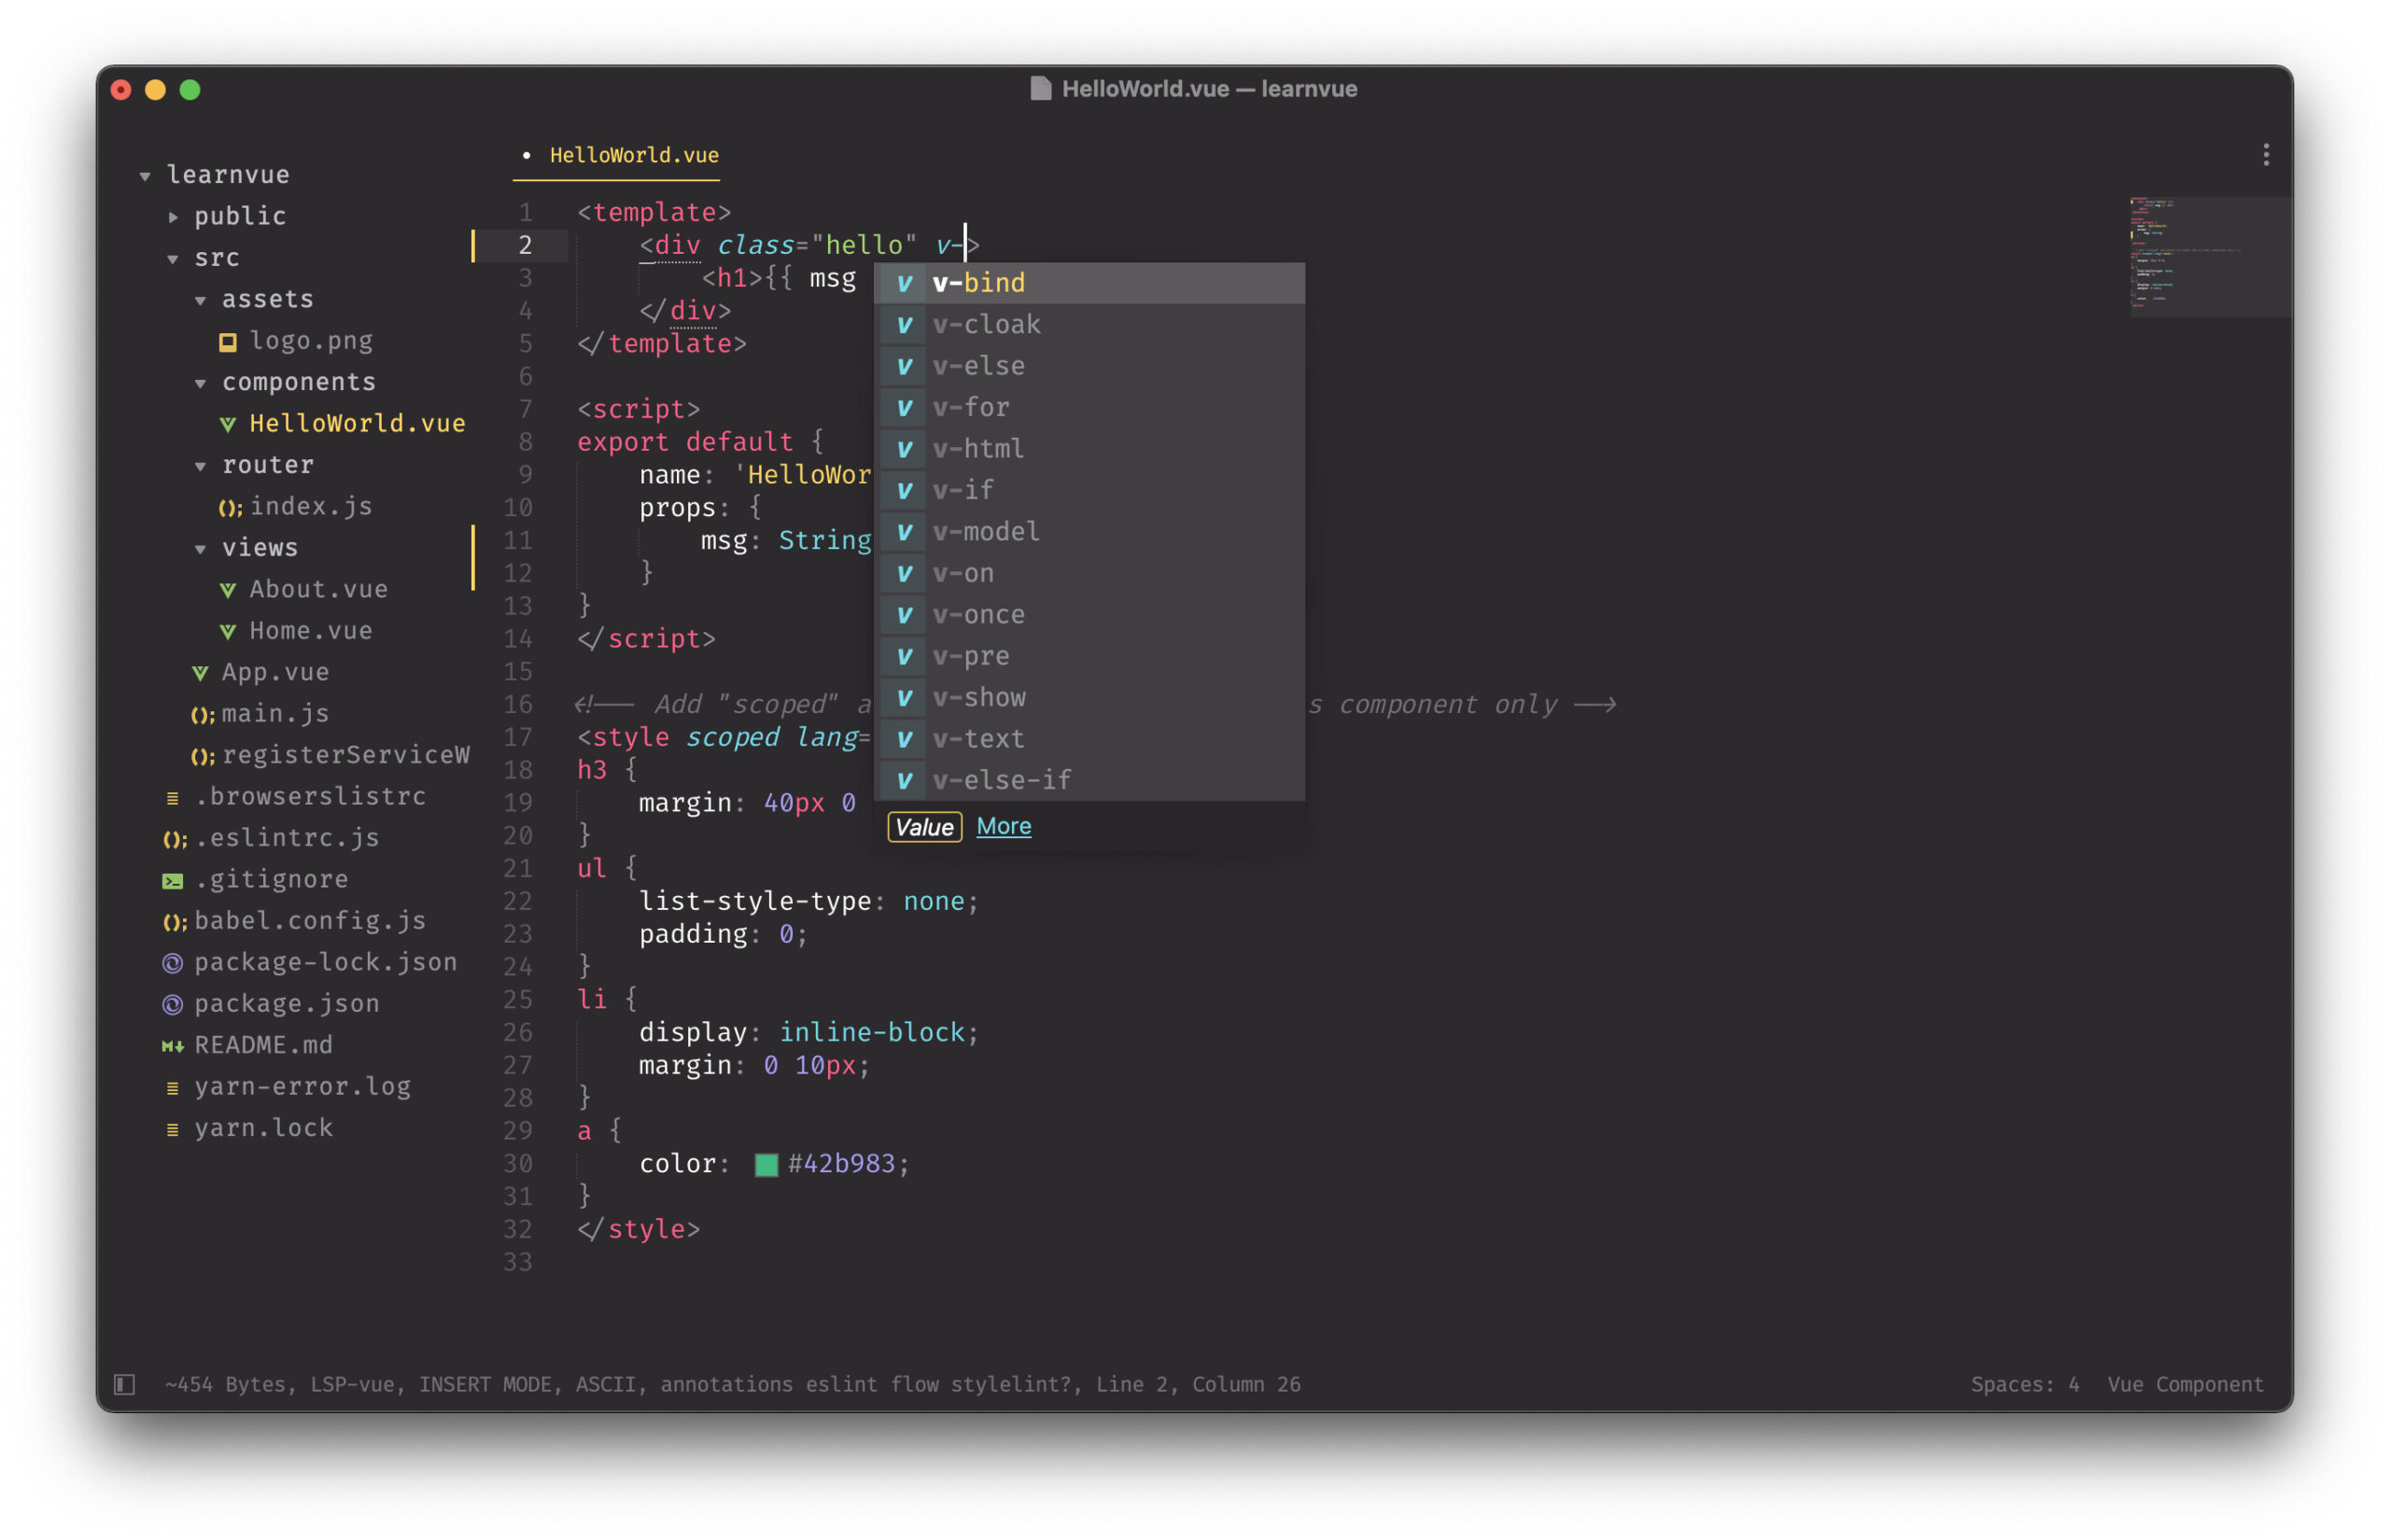Change indentation via Spaces: 4
Screen dimensions: 2390x1540
(2024, 1384)
